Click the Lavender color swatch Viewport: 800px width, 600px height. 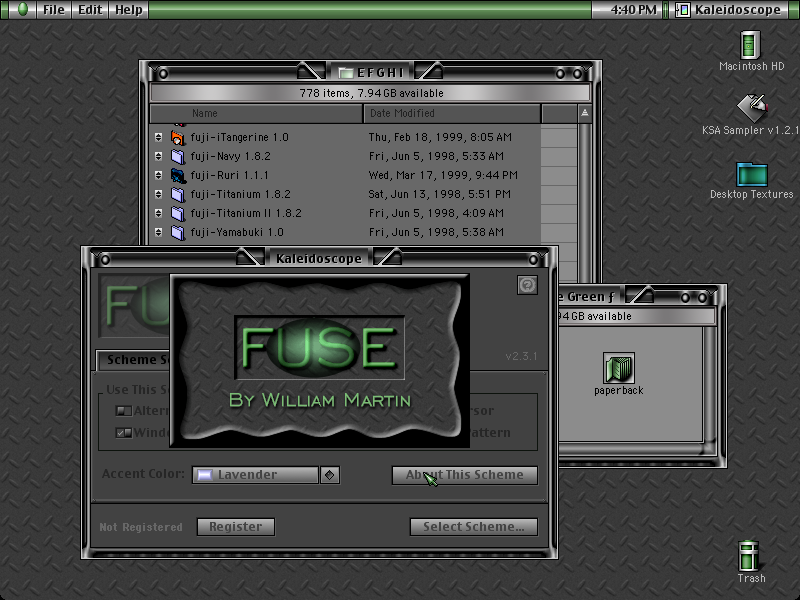205,475
